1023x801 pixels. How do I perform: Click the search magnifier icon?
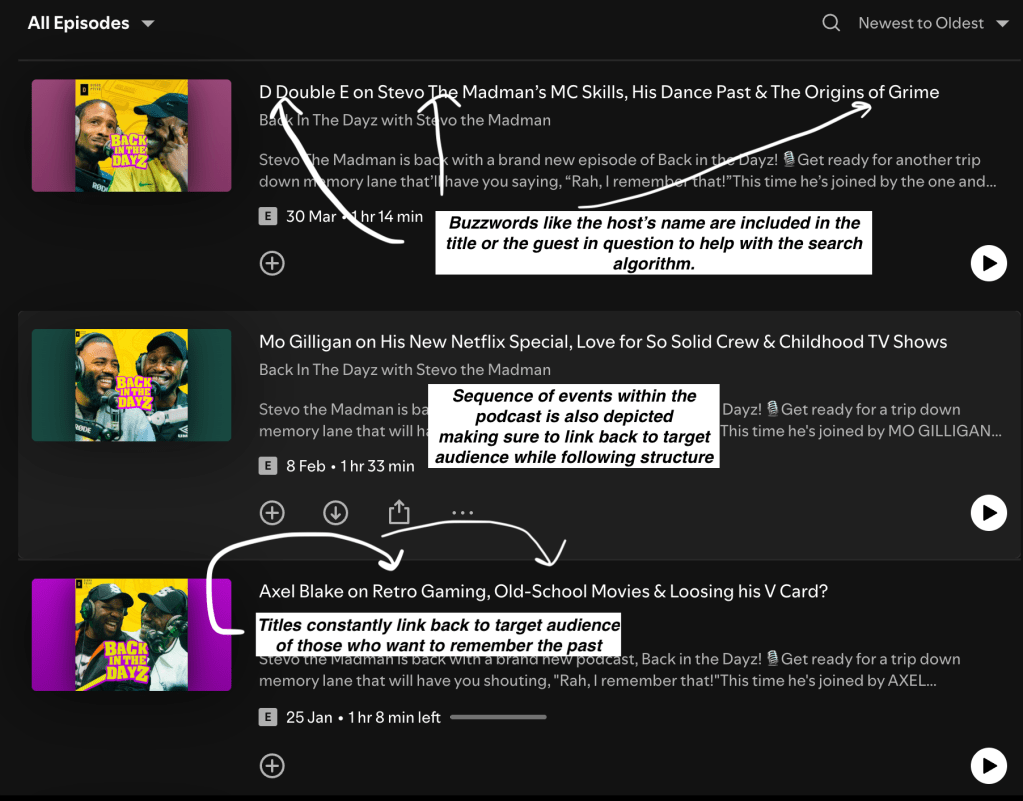point(830,23)
